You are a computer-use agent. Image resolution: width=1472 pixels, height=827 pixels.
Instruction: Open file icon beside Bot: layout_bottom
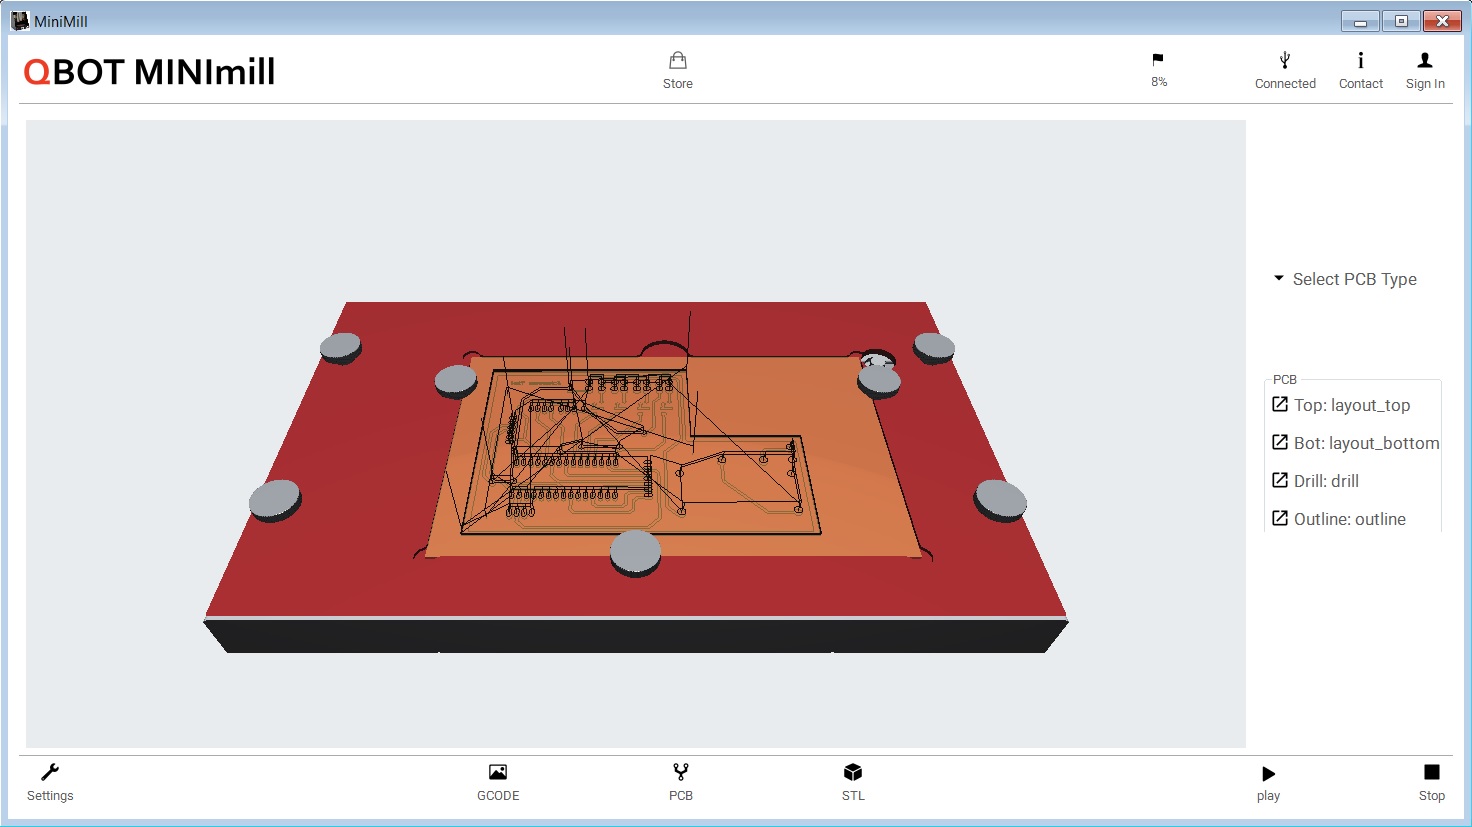click(x=1280, y=442)
